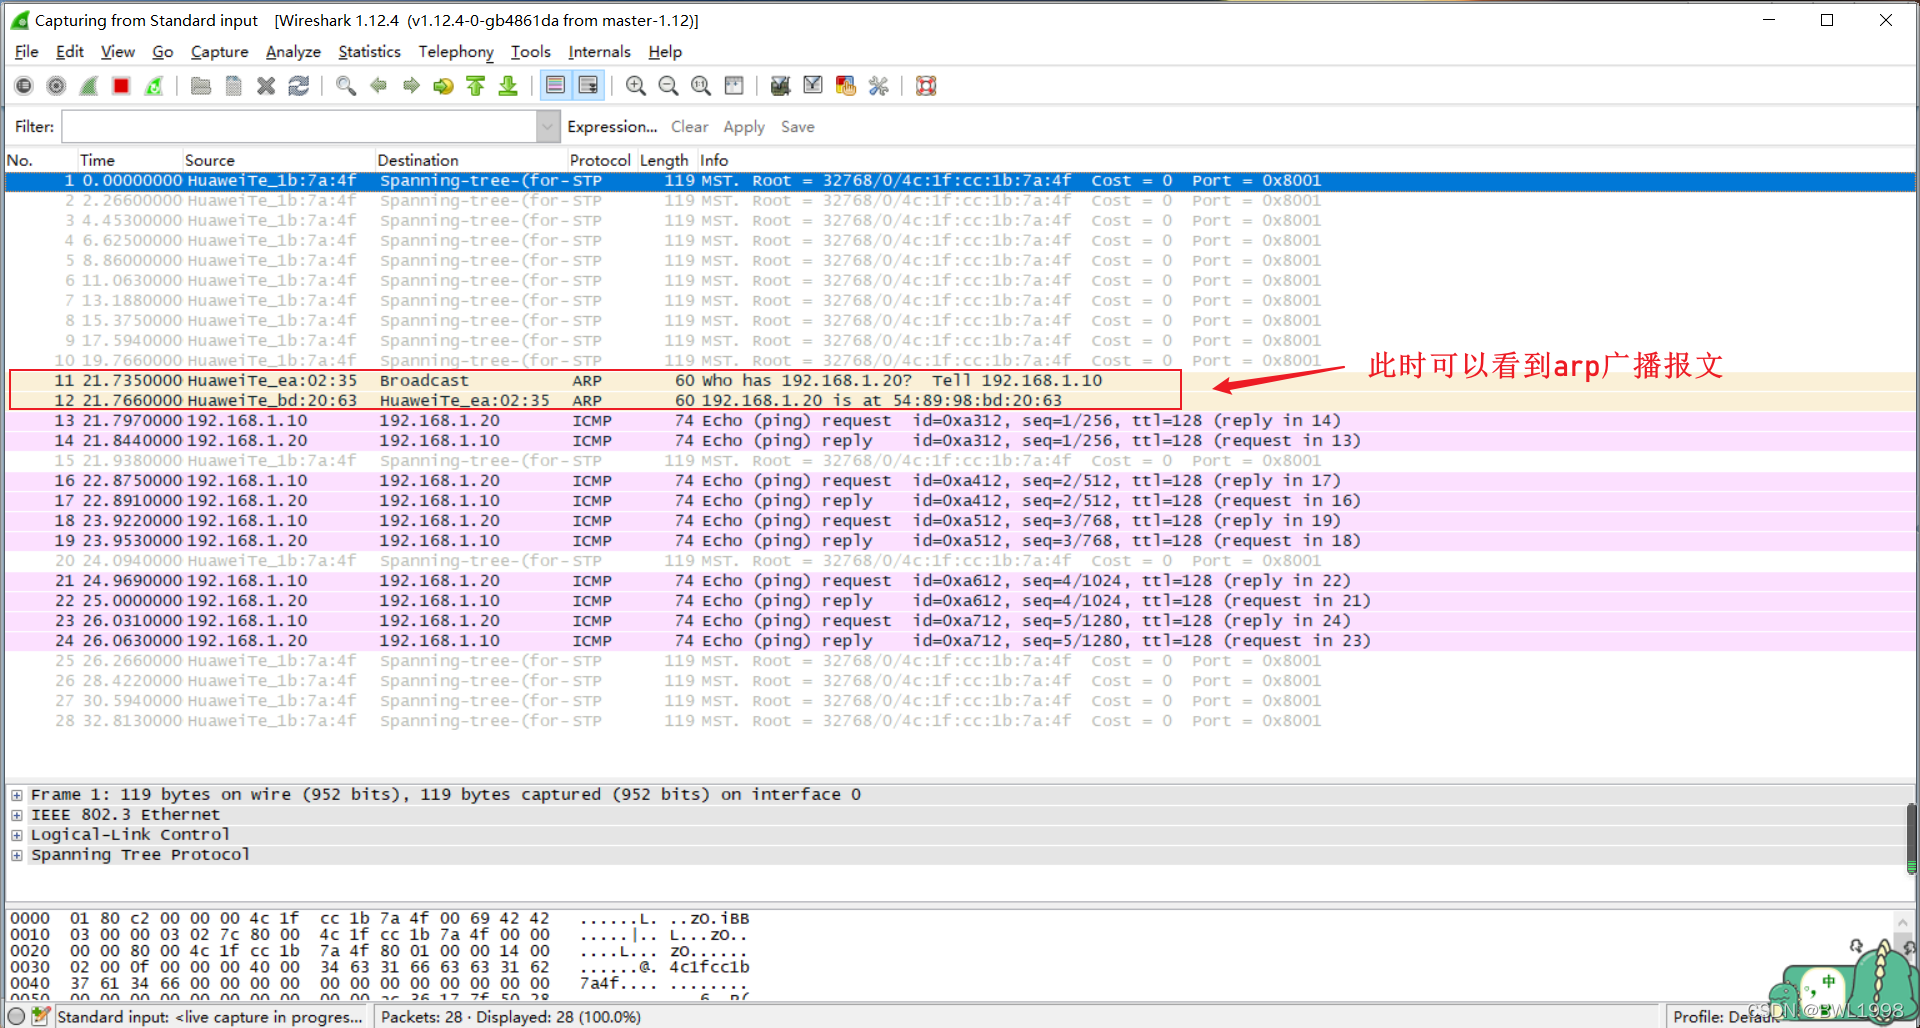
Task: Reload this capture file icon
Action: (x=298, y=86)
